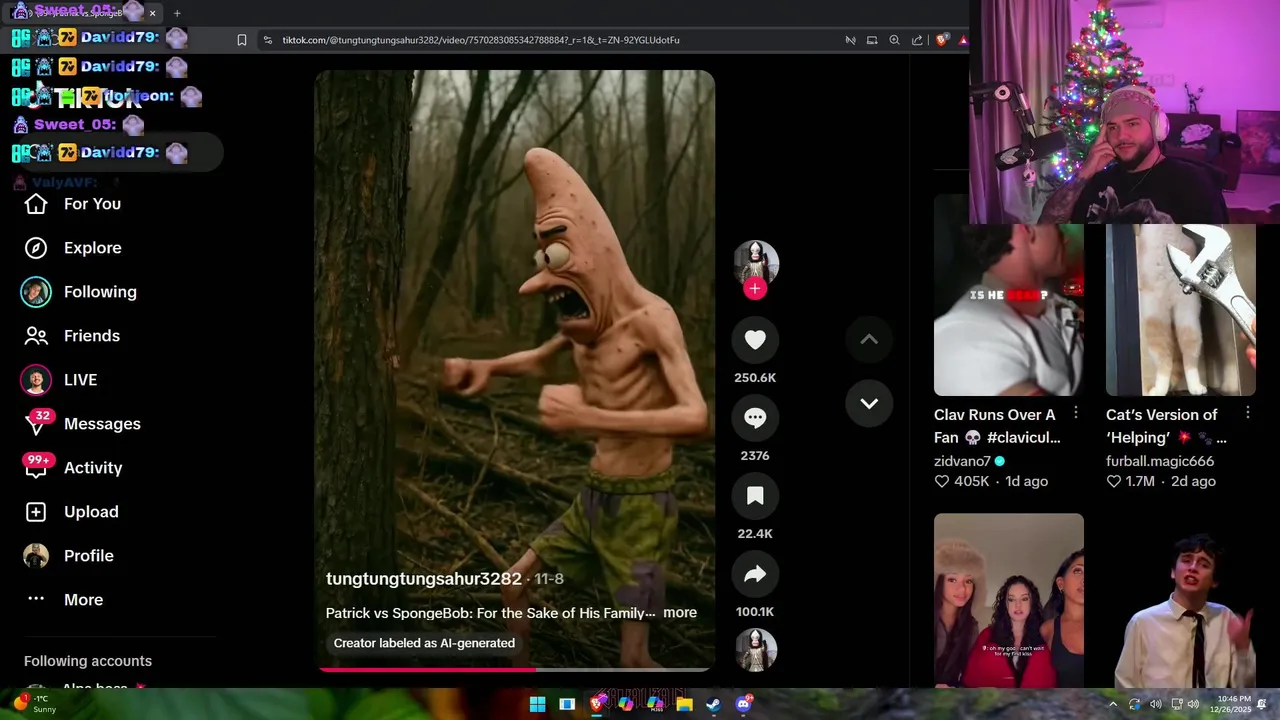
Task: Expand caption with the more link
Action: (680, 613)
